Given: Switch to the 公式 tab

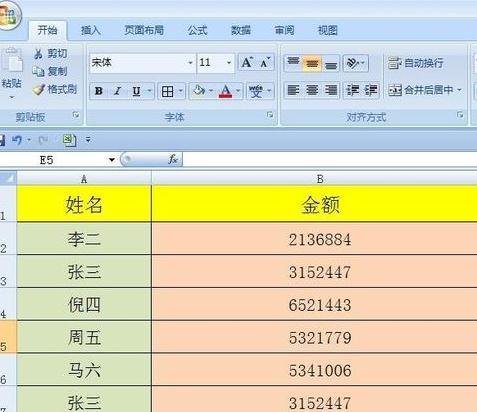Looking at the screenshot, I should [197, 30].
